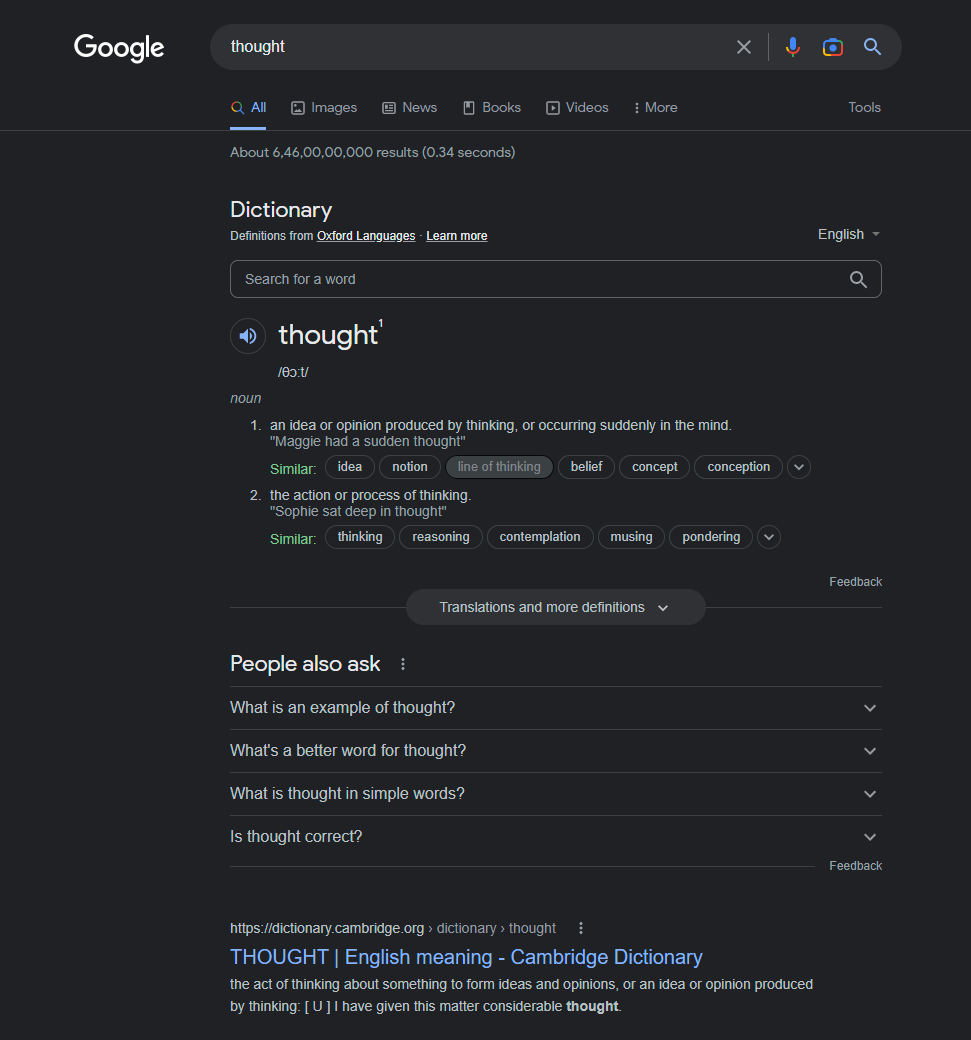Image resolution: width=971 pixels, height=1040 pixels.
Task: Expand Translations and more definitions
Action: [556, 608]
